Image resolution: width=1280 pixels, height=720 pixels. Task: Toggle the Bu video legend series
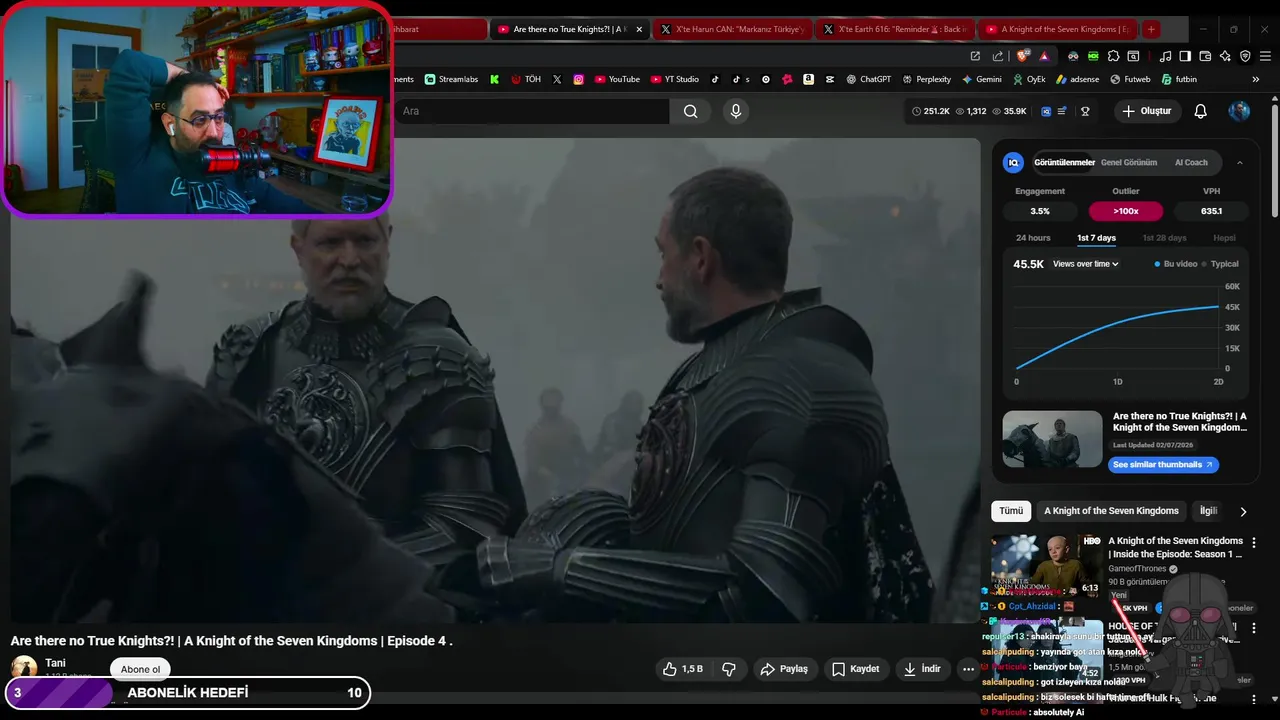point(1175,264)
